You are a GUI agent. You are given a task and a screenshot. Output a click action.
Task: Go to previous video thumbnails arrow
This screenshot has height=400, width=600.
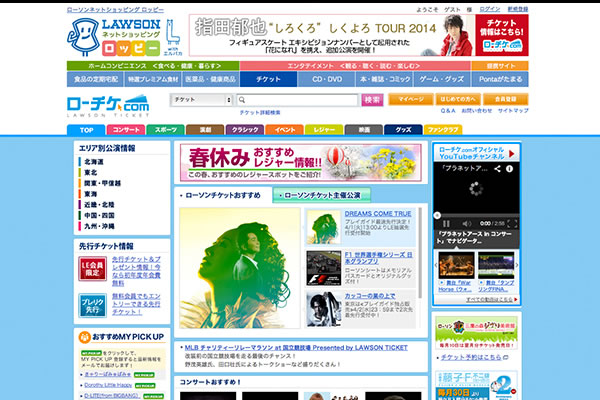[436, 265]
